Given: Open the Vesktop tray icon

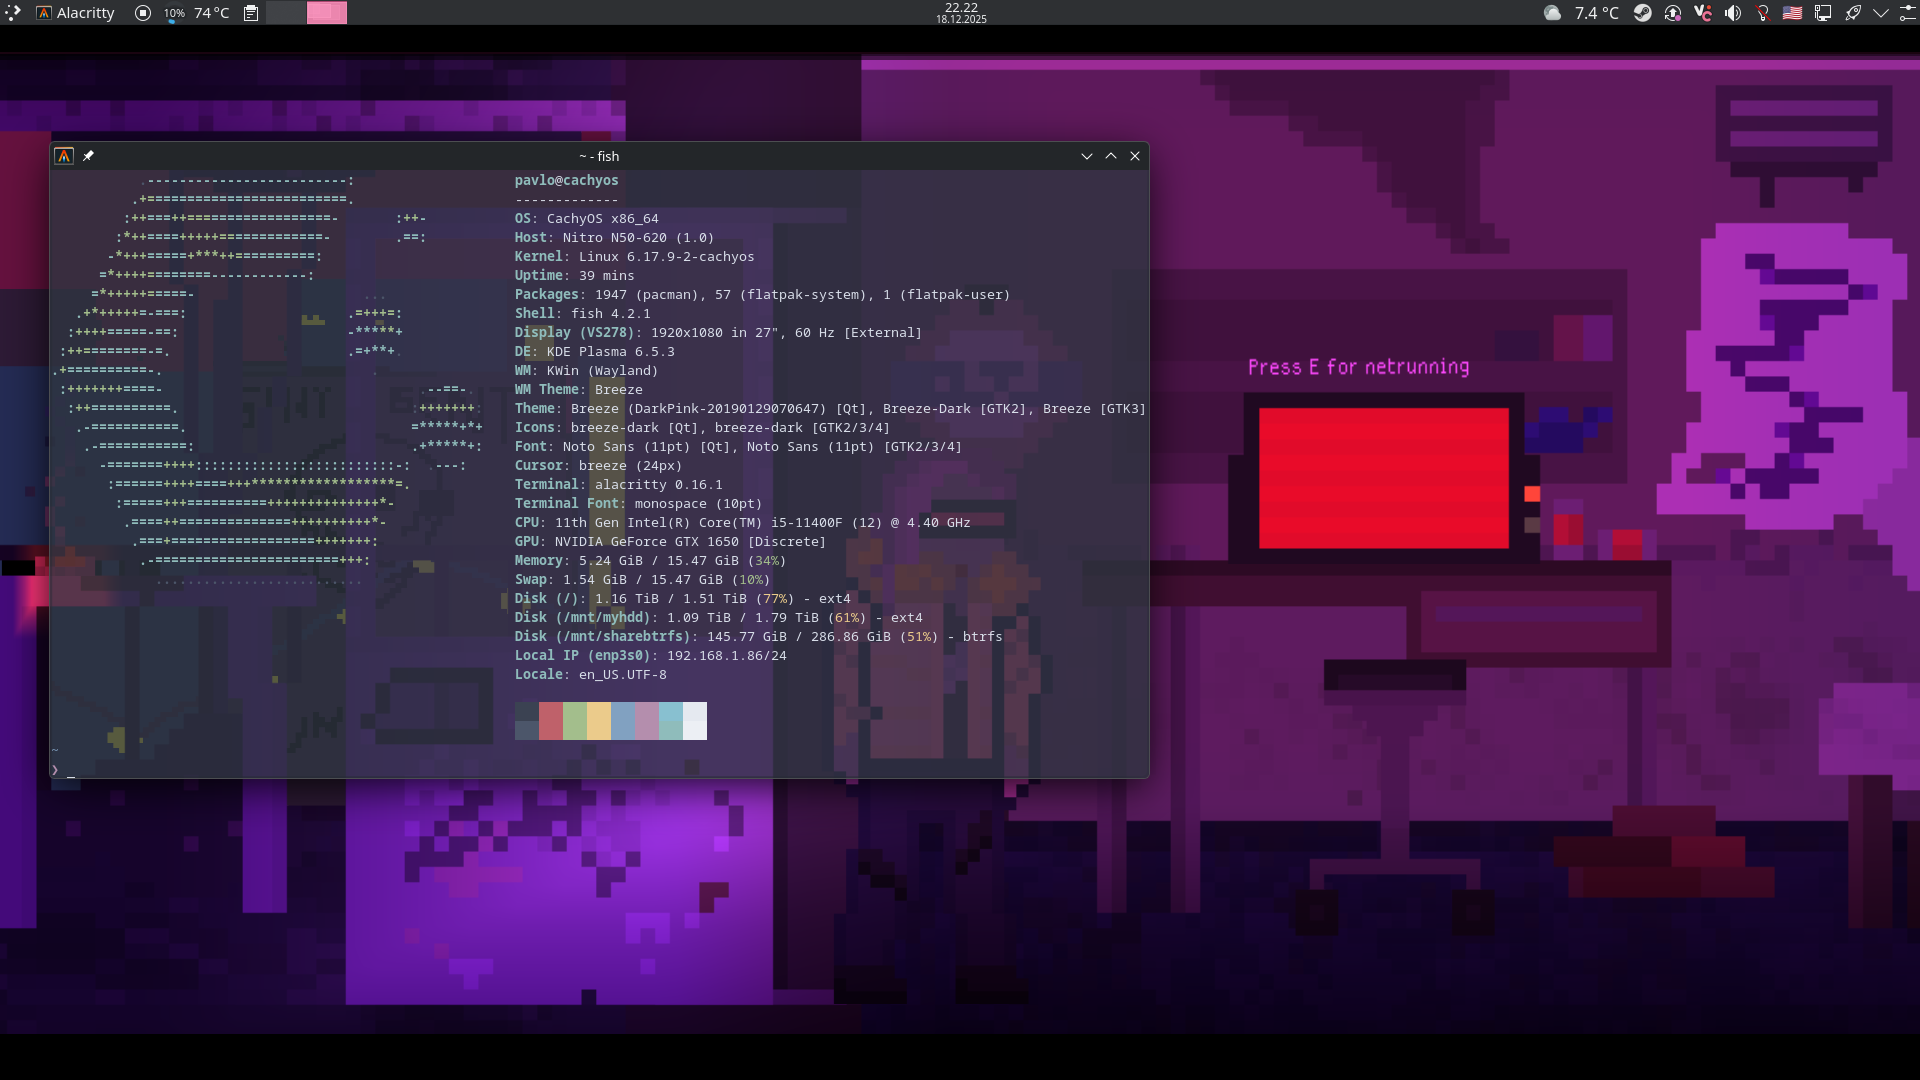Looking at the screenshot, I should click(1702, 13).
